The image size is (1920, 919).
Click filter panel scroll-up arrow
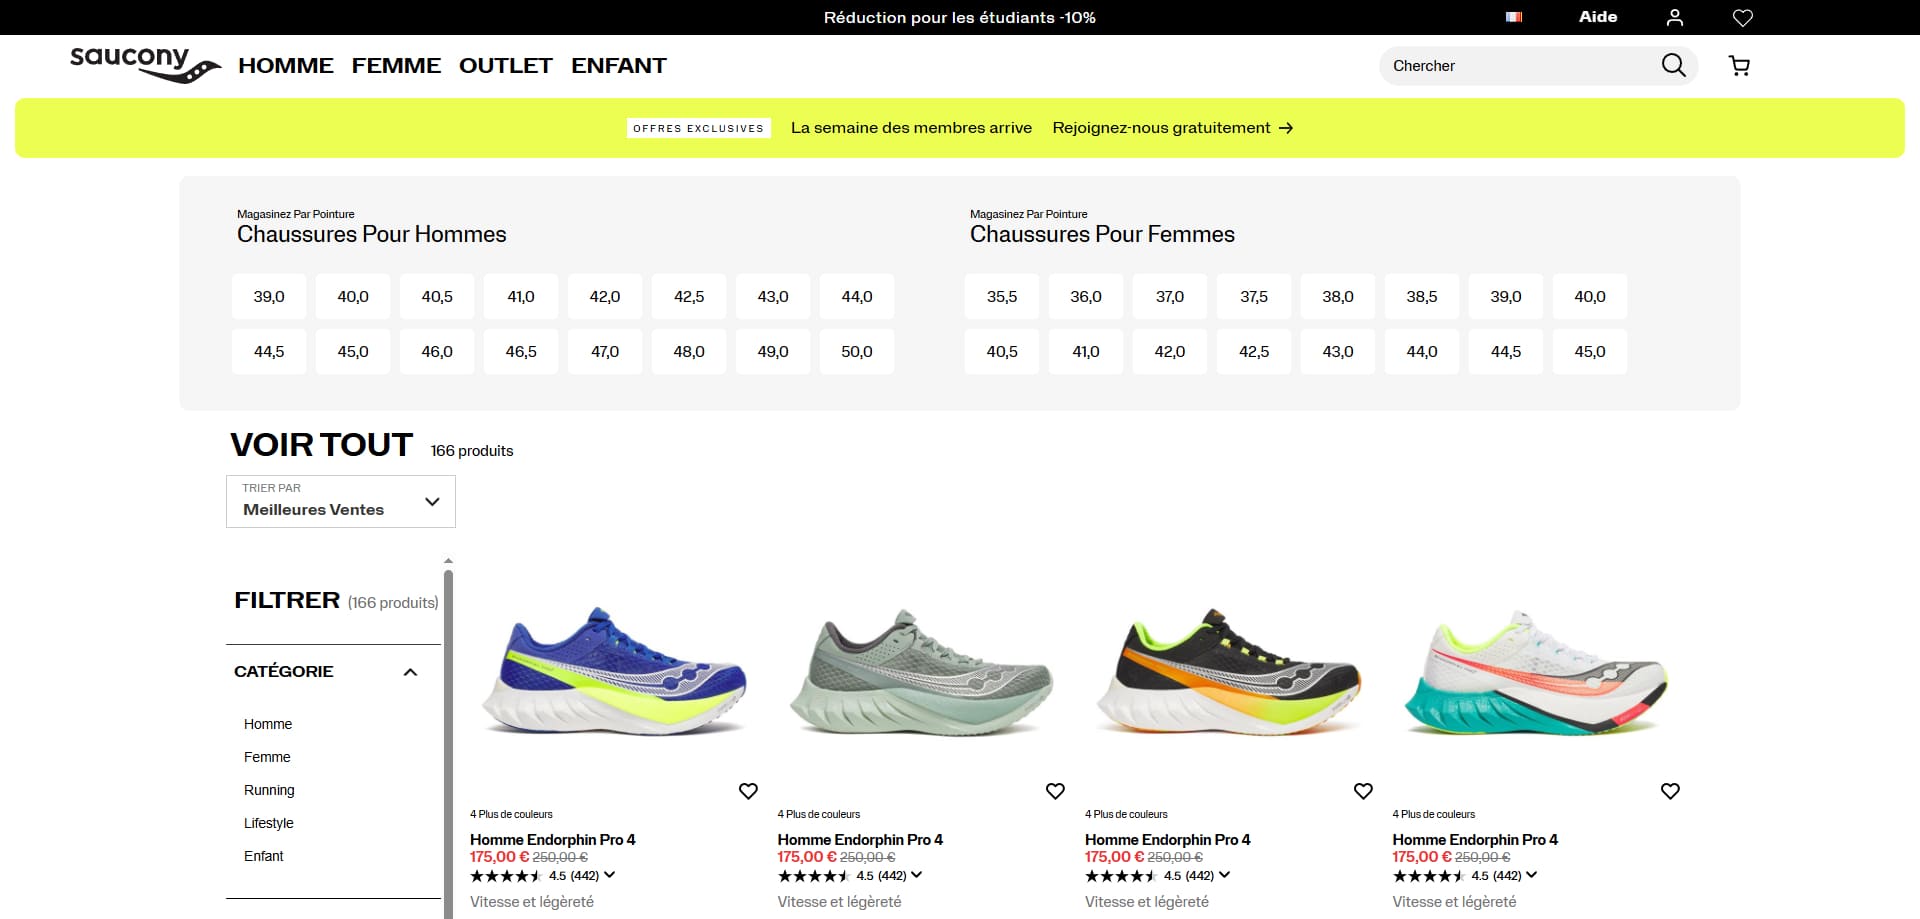click(x=448, y=561)
